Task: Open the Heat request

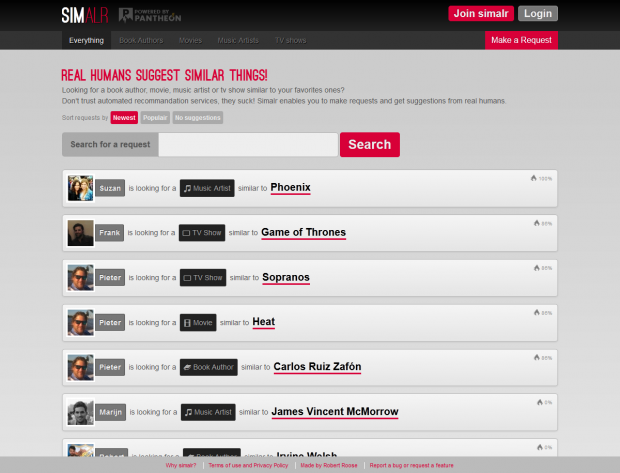Action: tap(264, 322)
